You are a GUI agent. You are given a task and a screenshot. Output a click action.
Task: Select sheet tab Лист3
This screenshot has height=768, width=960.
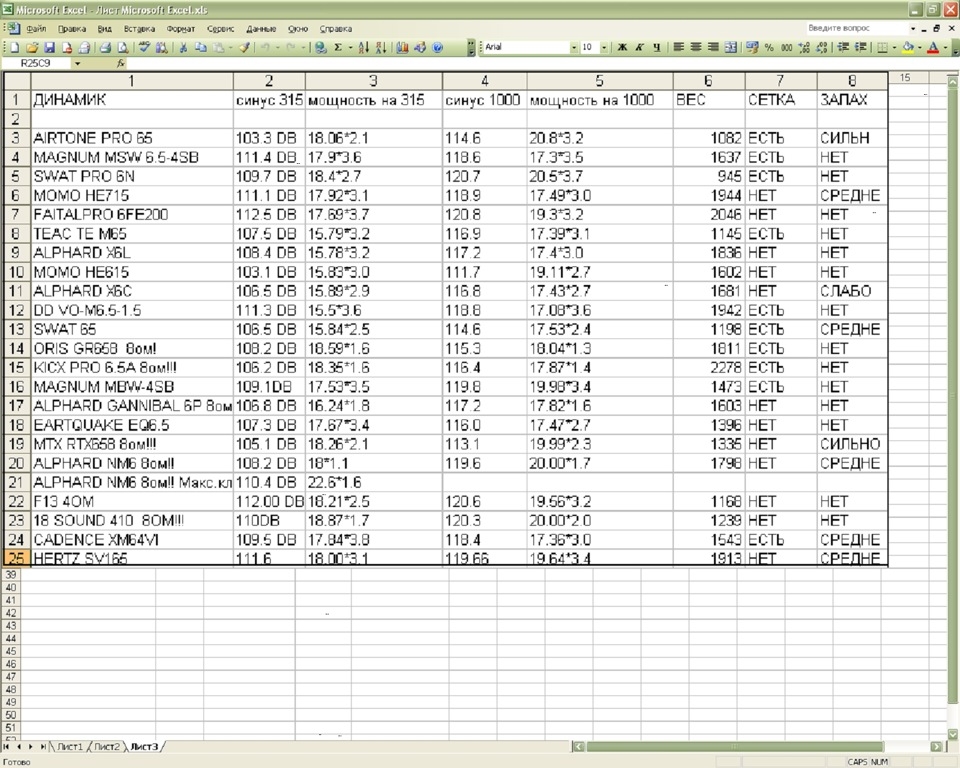pos(144,747)
